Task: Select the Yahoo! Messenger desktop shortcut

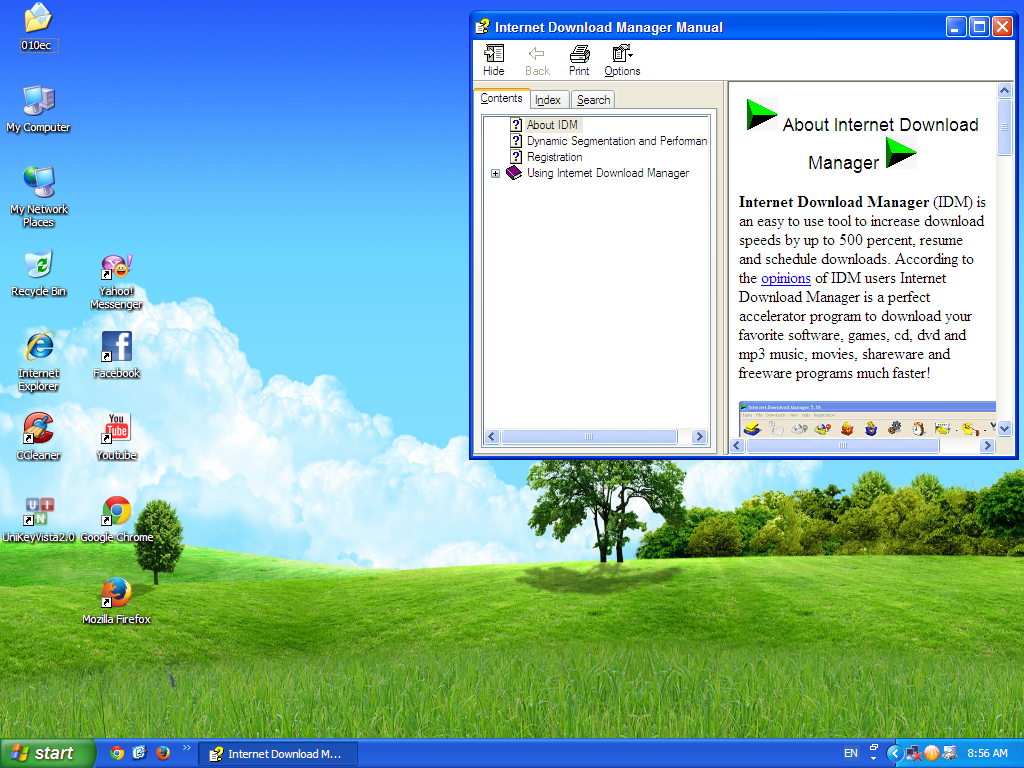Action: (x=116, y=283)
